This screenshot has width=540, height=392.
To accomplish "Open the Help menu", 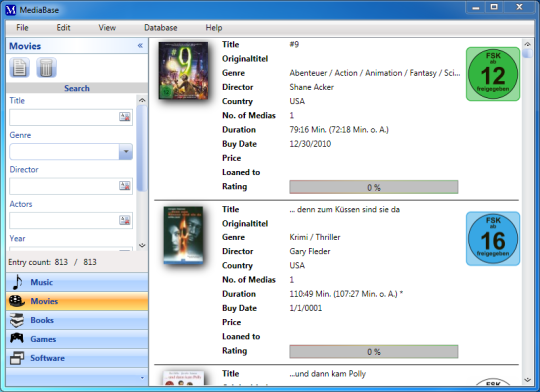I will (214, 28).
